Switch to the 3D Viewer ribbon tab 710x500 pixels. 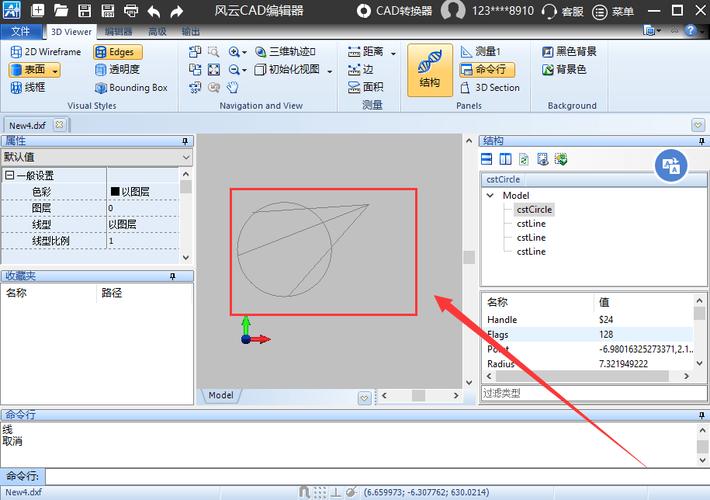[x=71, y=32]
